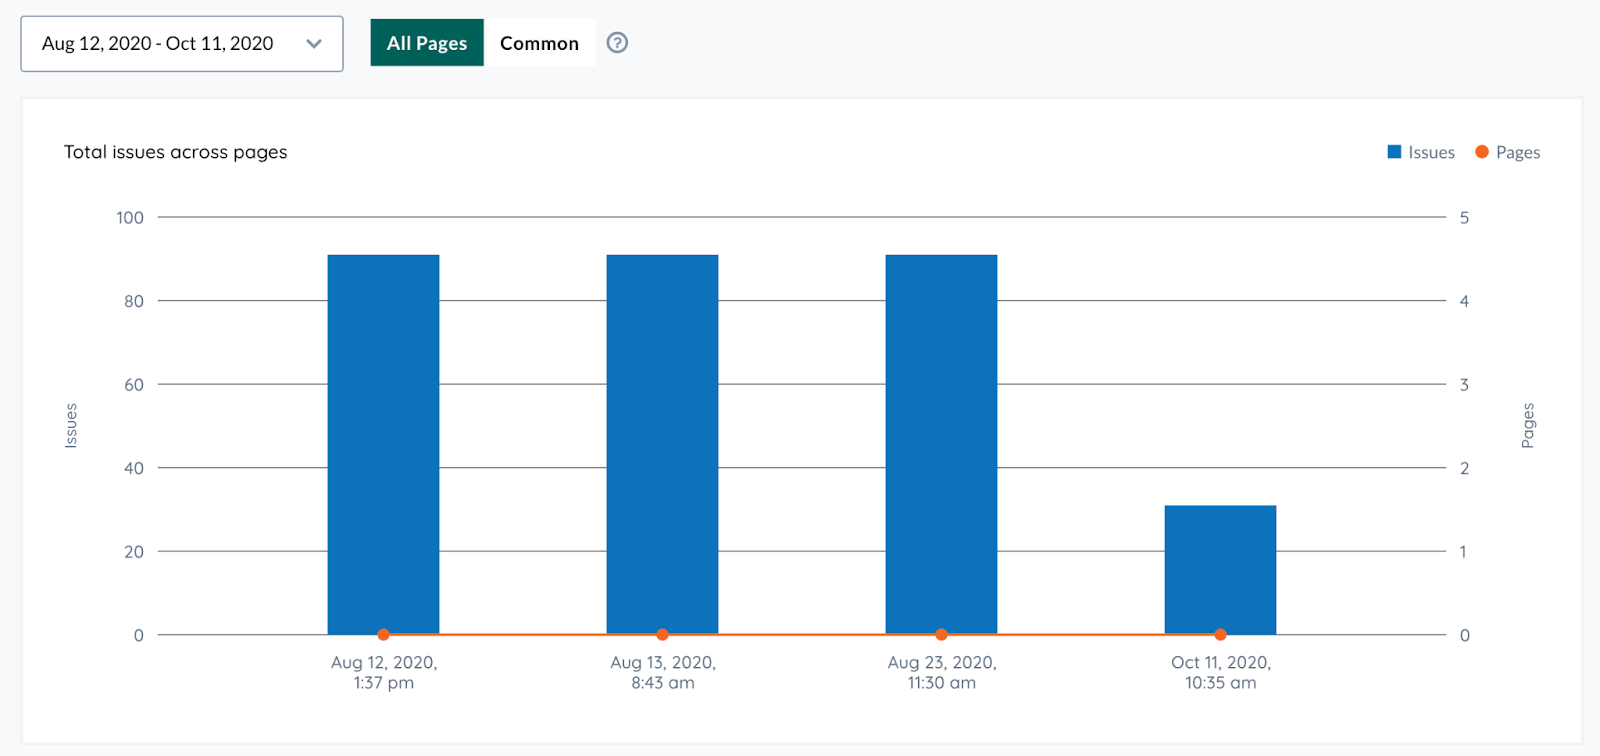Image resolution: width=1600 pixels, height=756 pixels.
Task: Click the orange point at Aug 13, 2020
Action: click(662, 635)
